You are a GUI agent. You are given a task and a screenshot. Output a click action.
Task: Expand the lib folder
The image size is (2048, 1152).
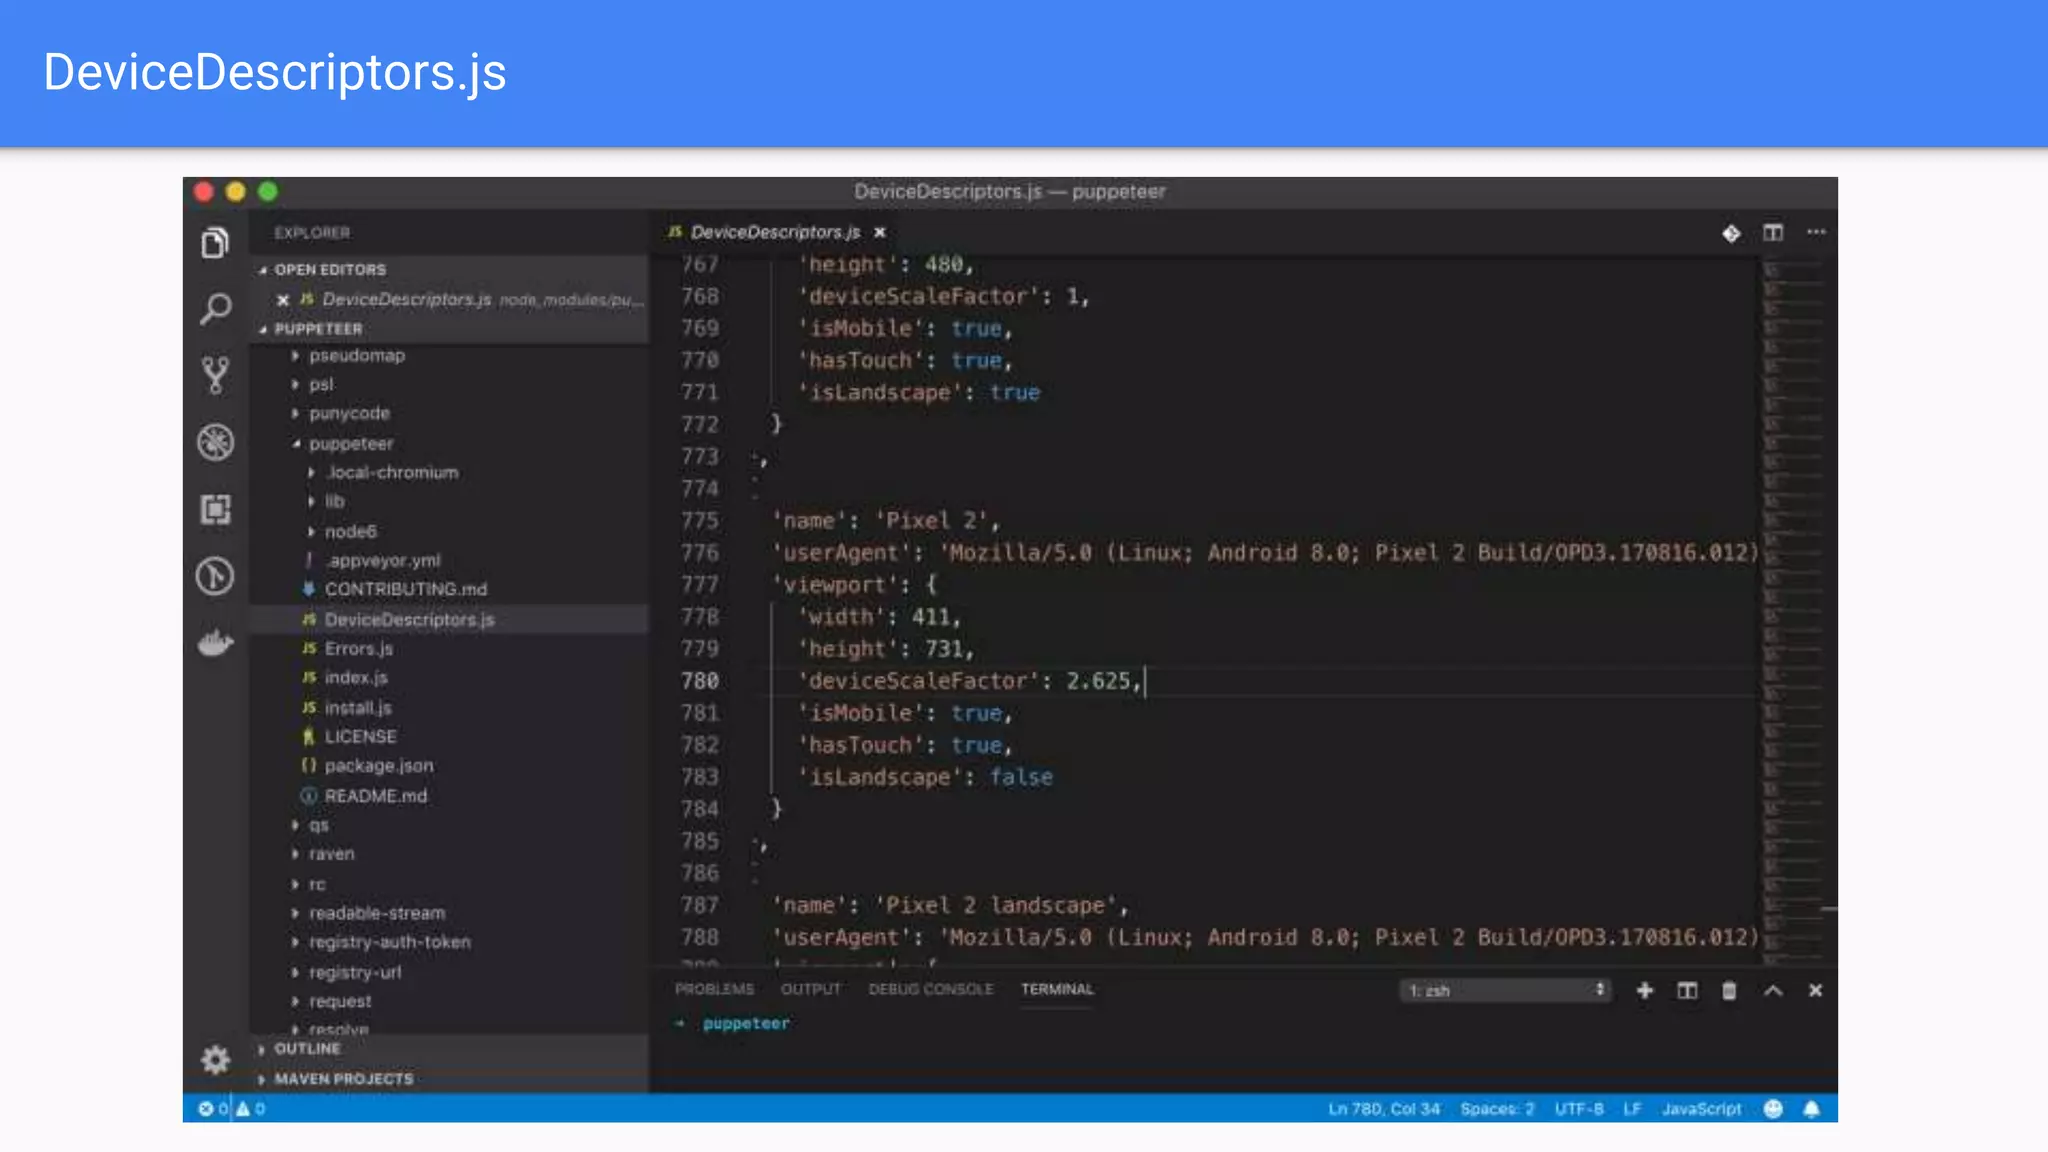[333, 502]
